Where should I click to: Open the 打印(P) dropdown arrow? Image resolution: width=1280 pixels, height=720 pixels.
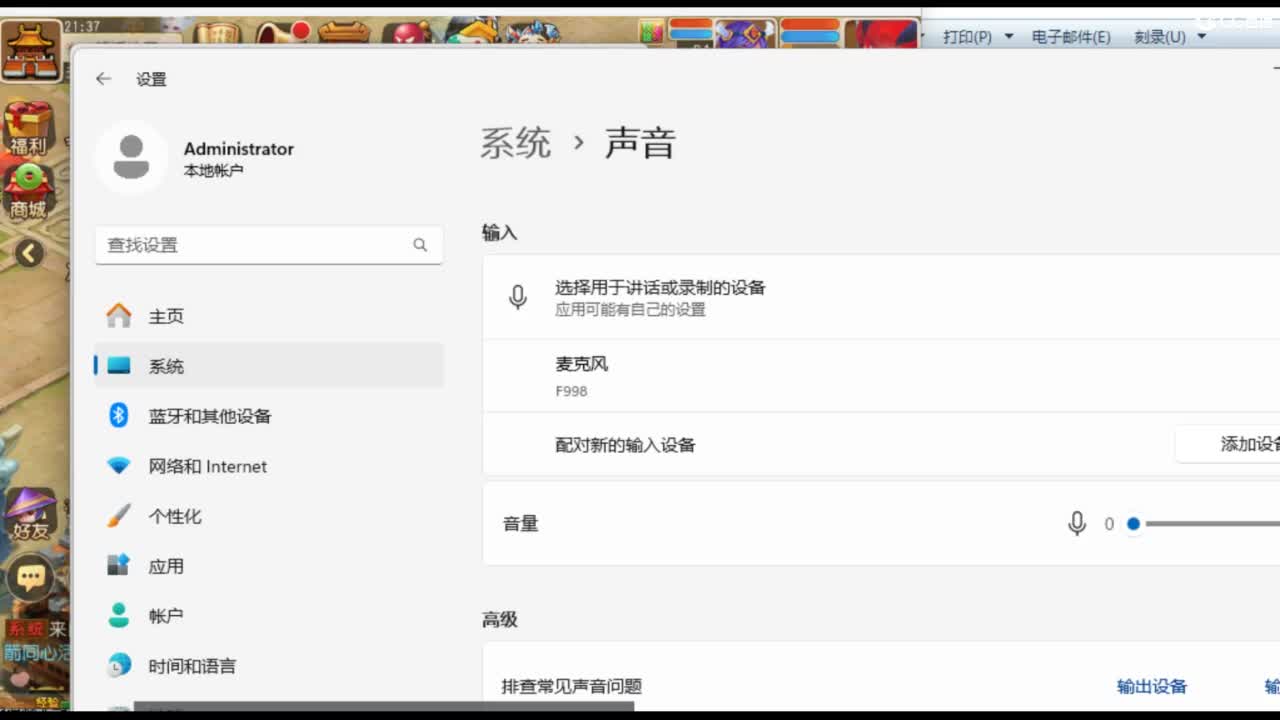click(x=1008, y=37)
